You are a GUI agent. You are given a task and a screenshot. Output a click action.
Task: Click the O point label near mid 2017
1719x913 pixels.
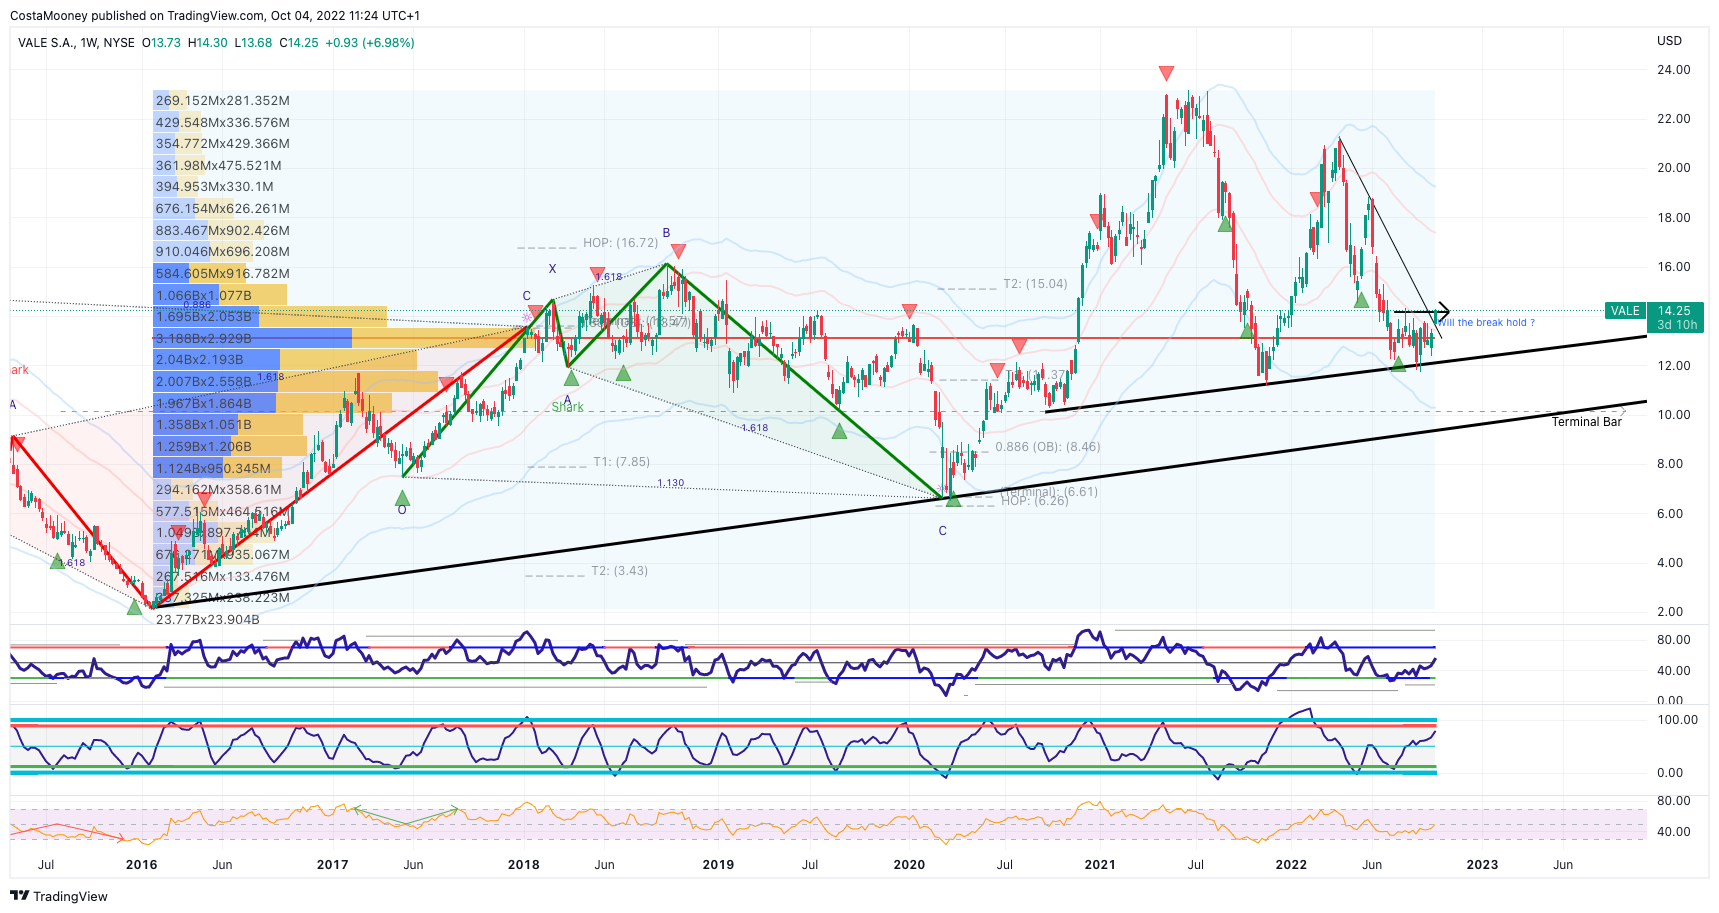402,510
